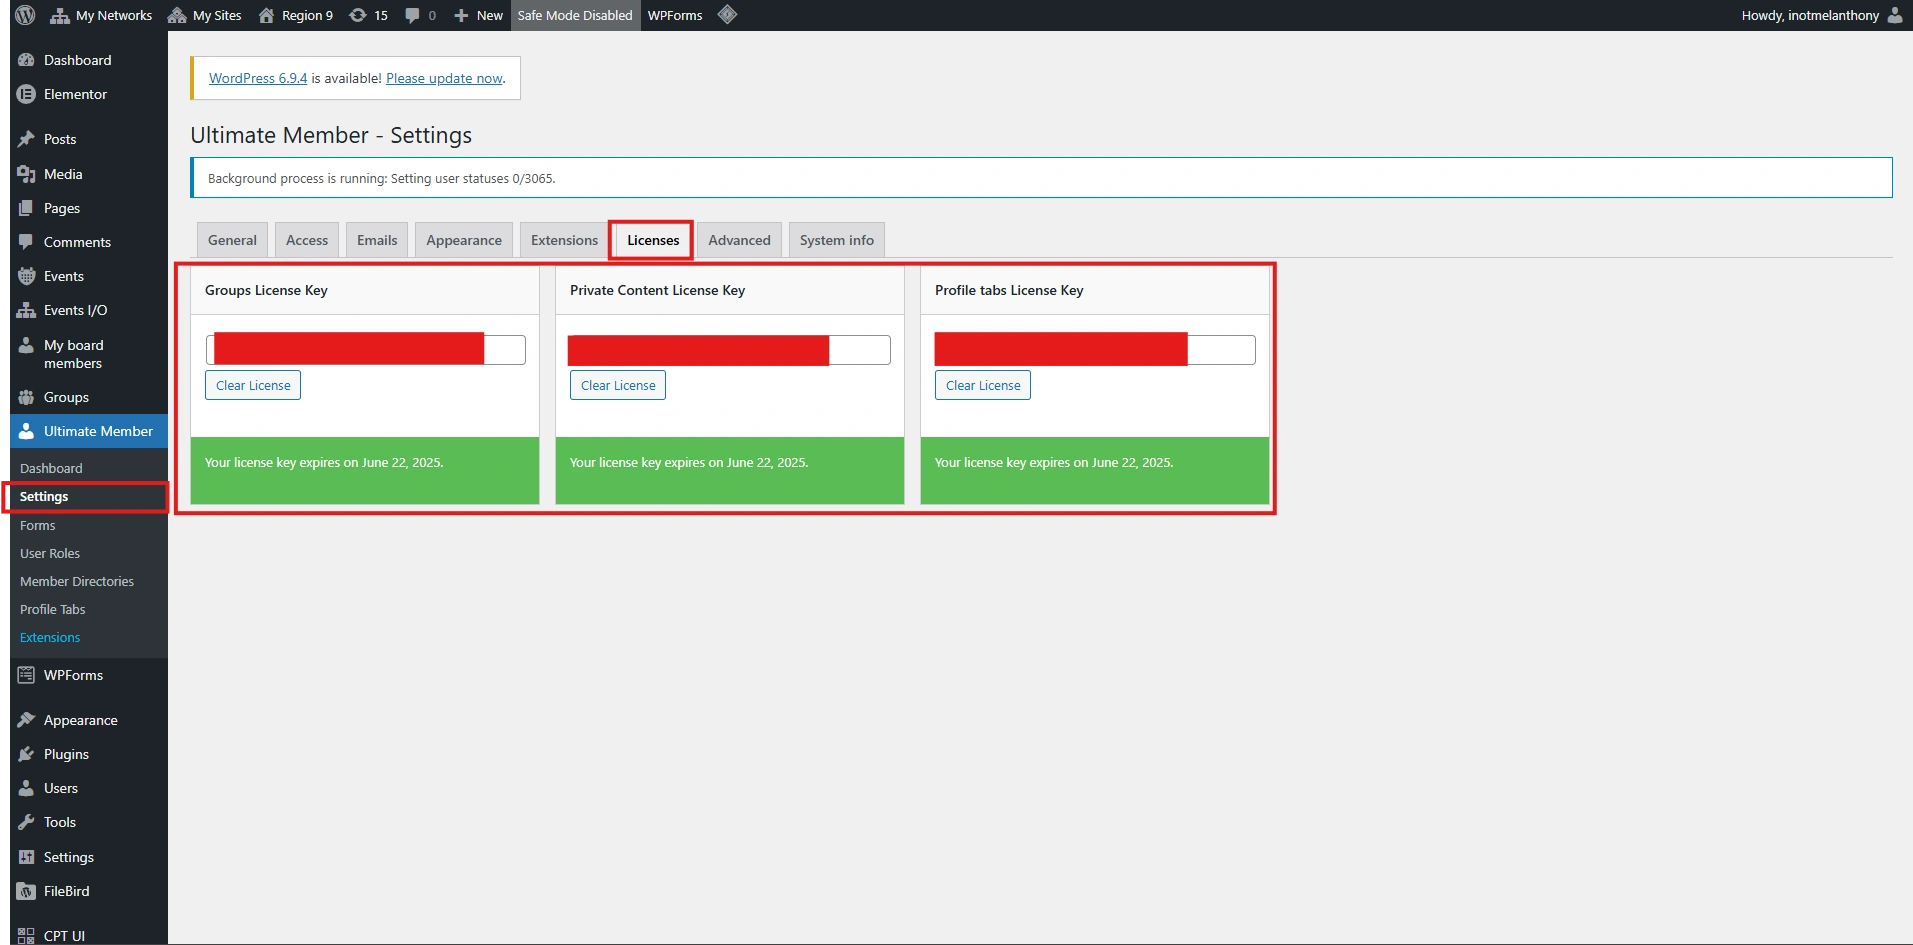This screenshot has width=1913, height=945.
Task: Click the diamond icon next to WPForms
Action: point(727,15)
